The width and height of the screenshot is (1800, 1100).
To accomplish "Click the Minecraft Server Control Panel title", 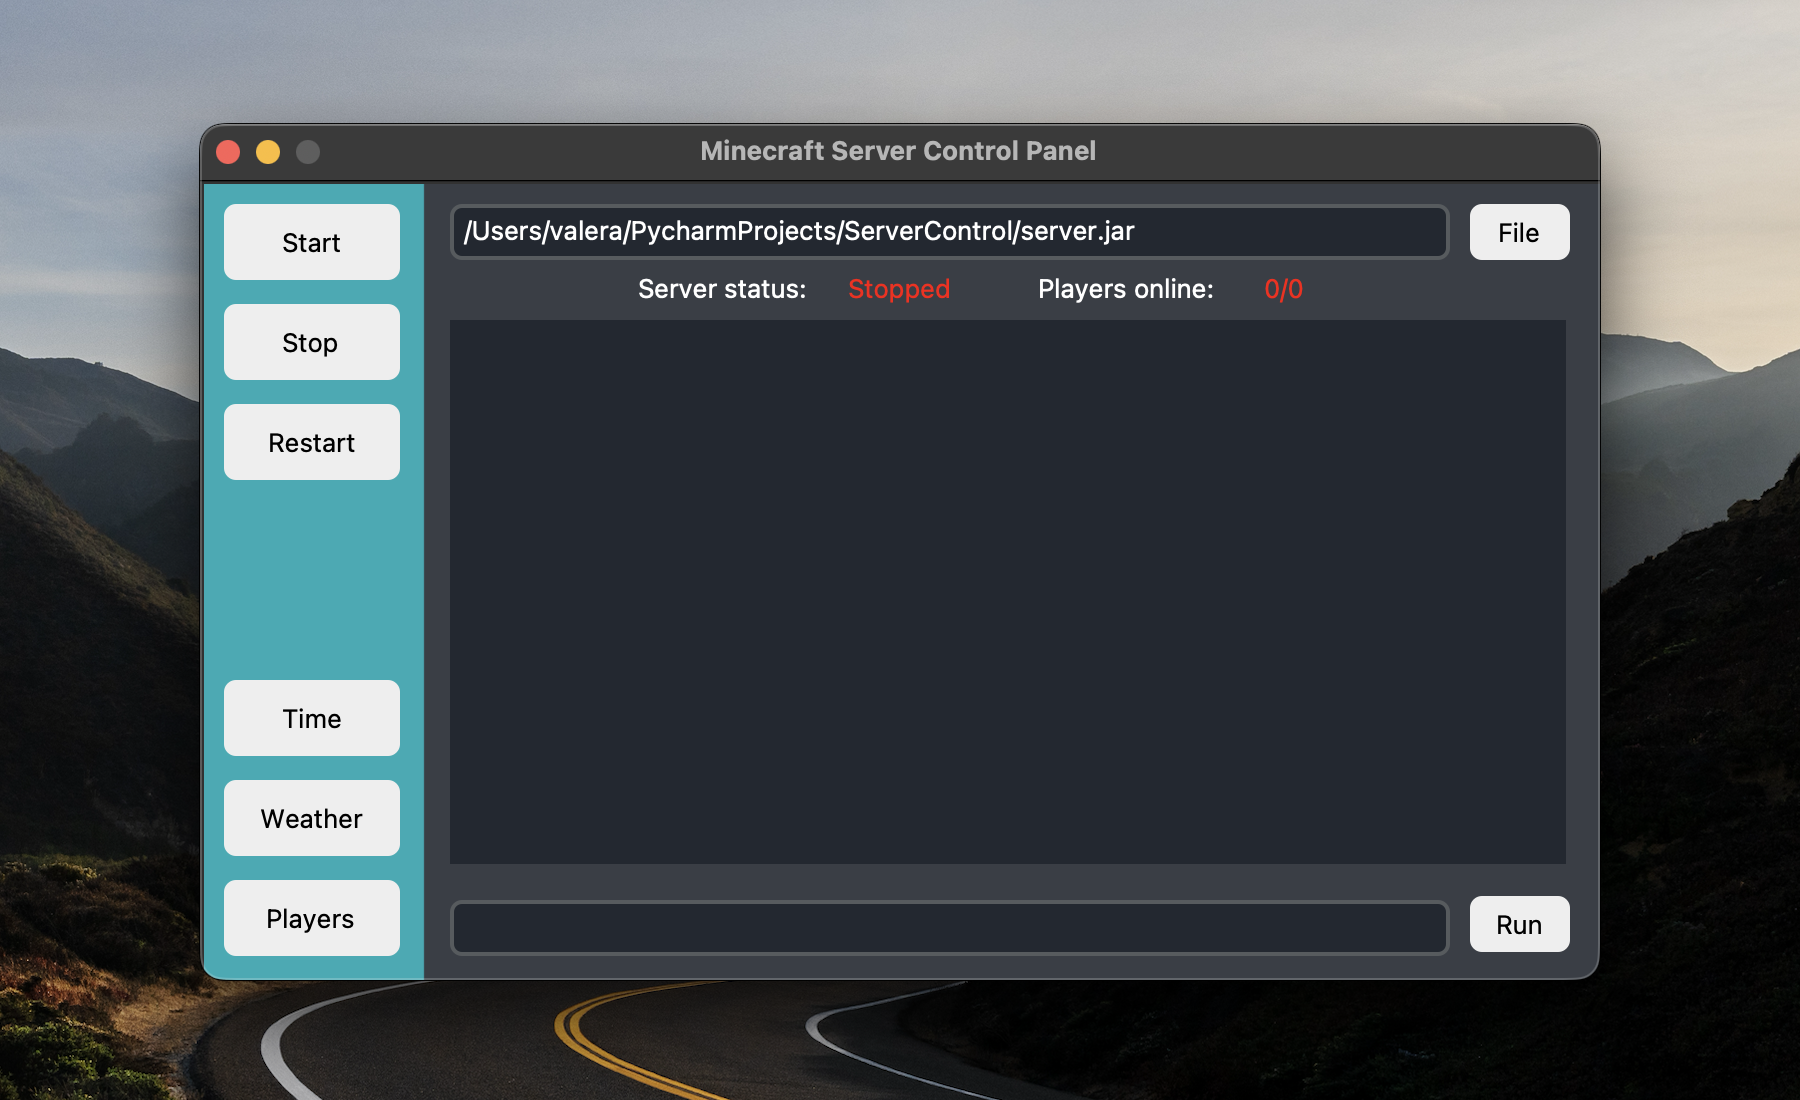I will (x=898, y=151).
